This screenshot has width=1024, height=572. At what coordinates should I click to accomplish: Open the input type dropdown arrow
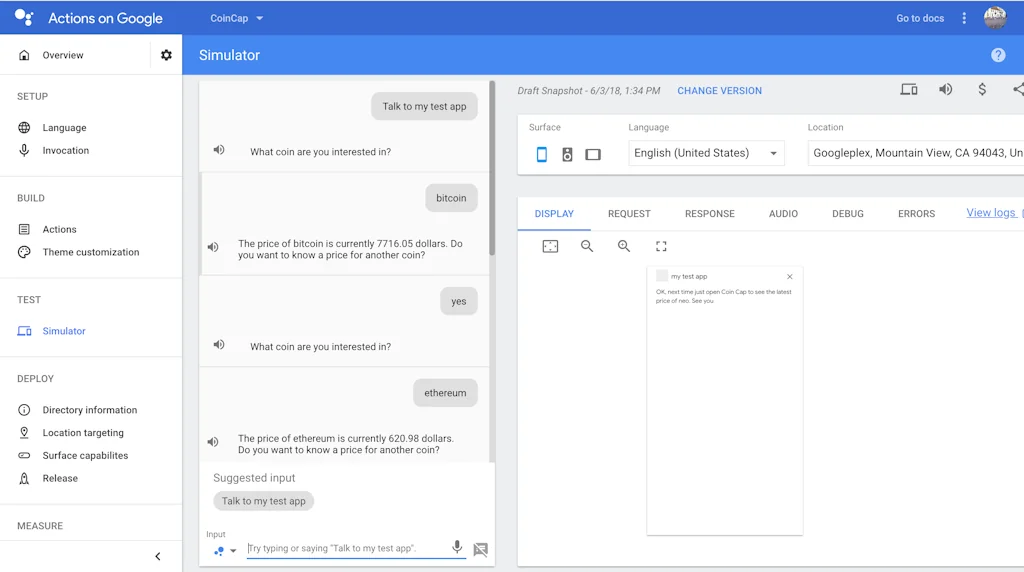tap(233, 550)
